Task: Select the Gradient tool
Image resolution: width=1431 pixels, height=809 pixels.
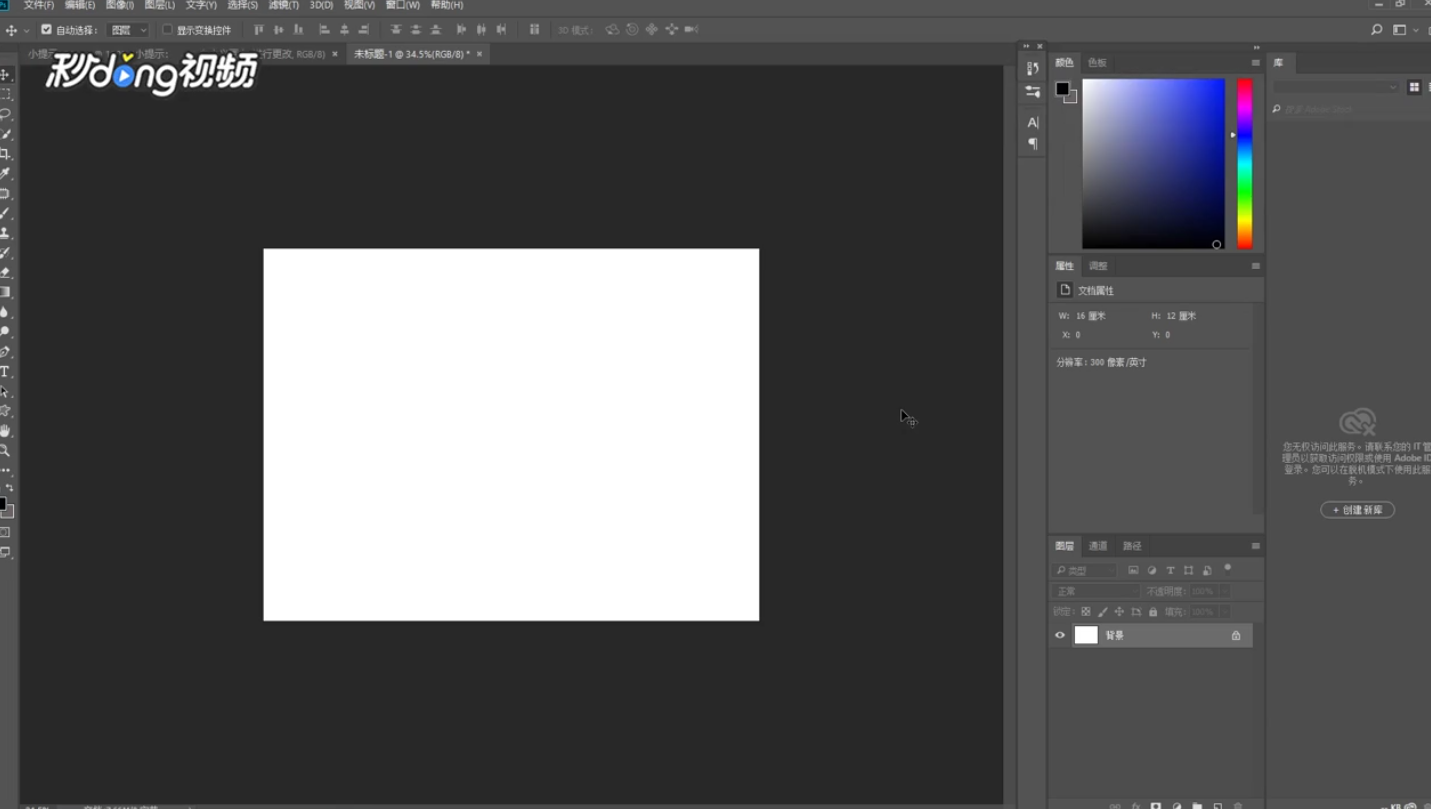Action: point(5,292)
